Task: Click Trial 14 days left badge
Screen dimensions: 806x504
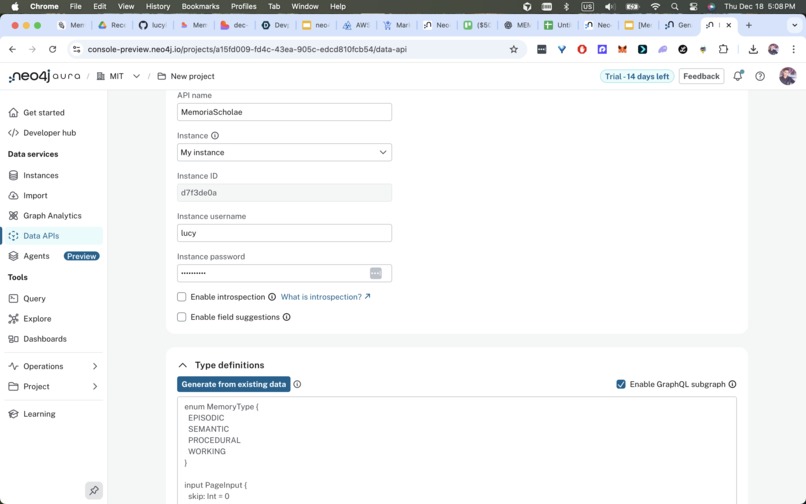Action: 637,77
